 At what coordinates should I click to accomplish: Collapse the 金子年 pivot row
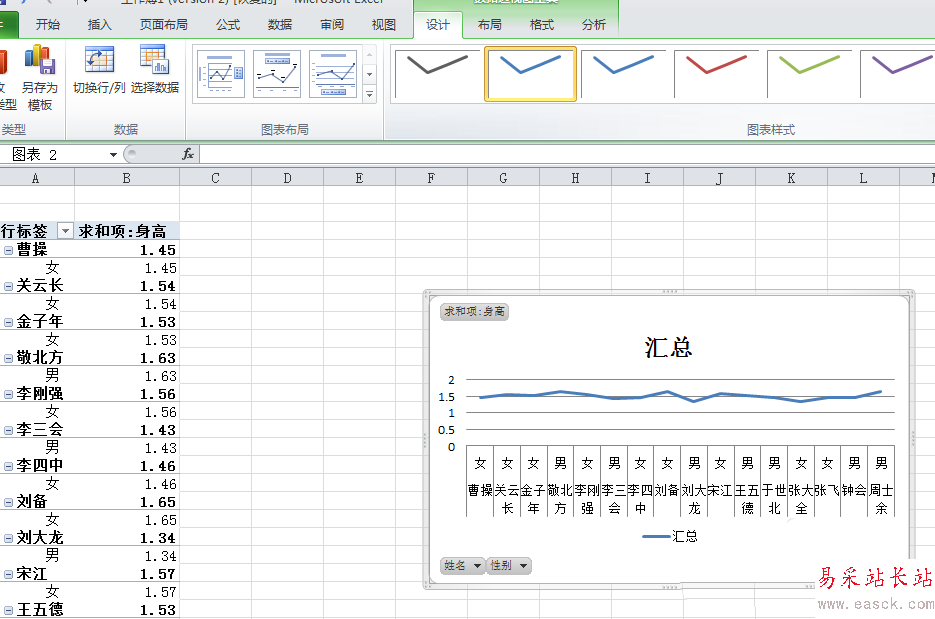click(8, 322)
